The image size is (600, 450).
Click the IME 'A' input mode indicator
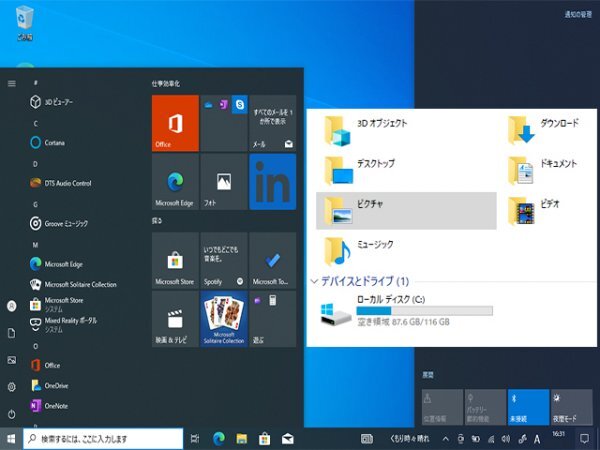tap(537, 439)
